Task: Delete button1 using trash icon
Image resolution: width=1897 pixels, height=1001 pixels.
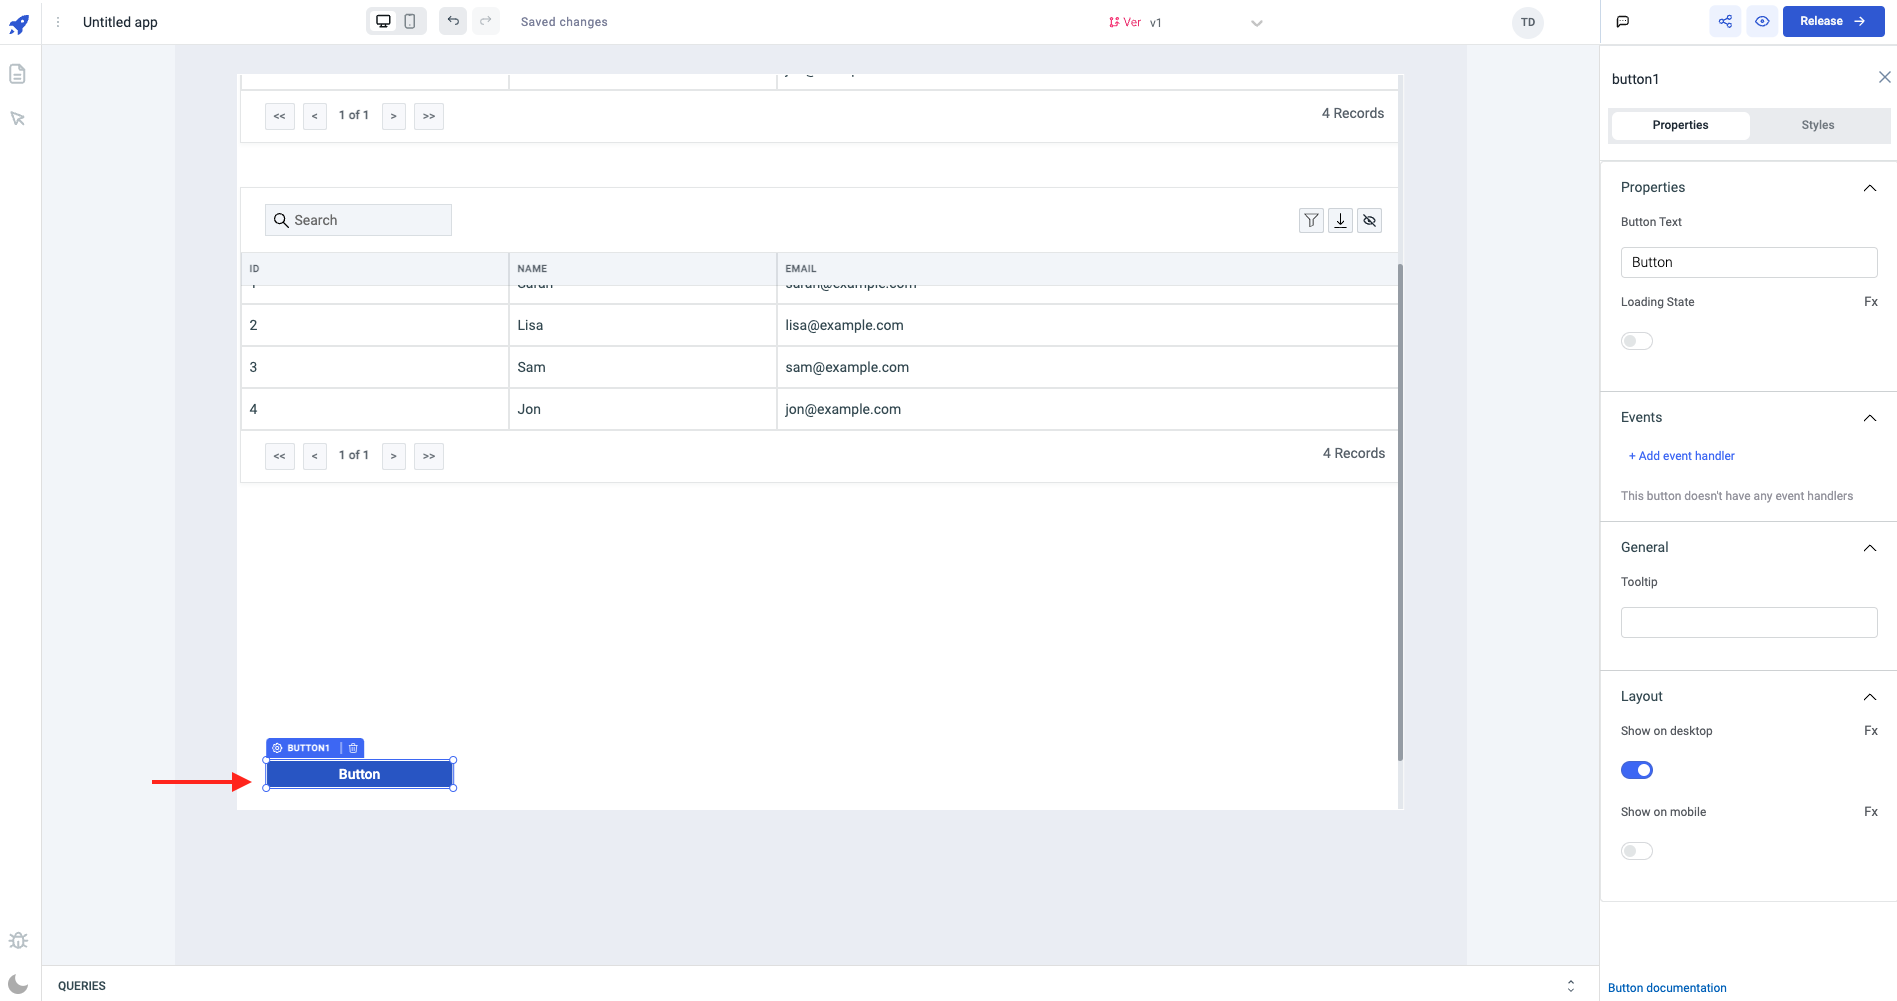Action: pos(353,748)
